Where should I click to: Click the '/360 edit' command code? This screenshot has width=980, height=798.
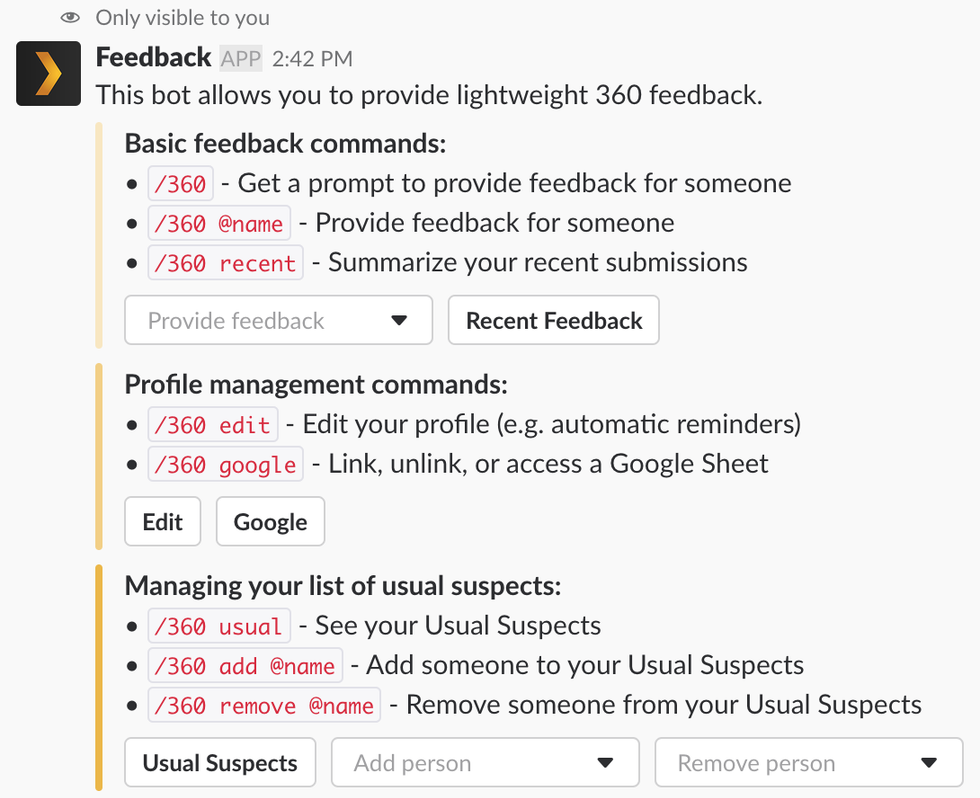pyautogui.click(x=212, y=425)
